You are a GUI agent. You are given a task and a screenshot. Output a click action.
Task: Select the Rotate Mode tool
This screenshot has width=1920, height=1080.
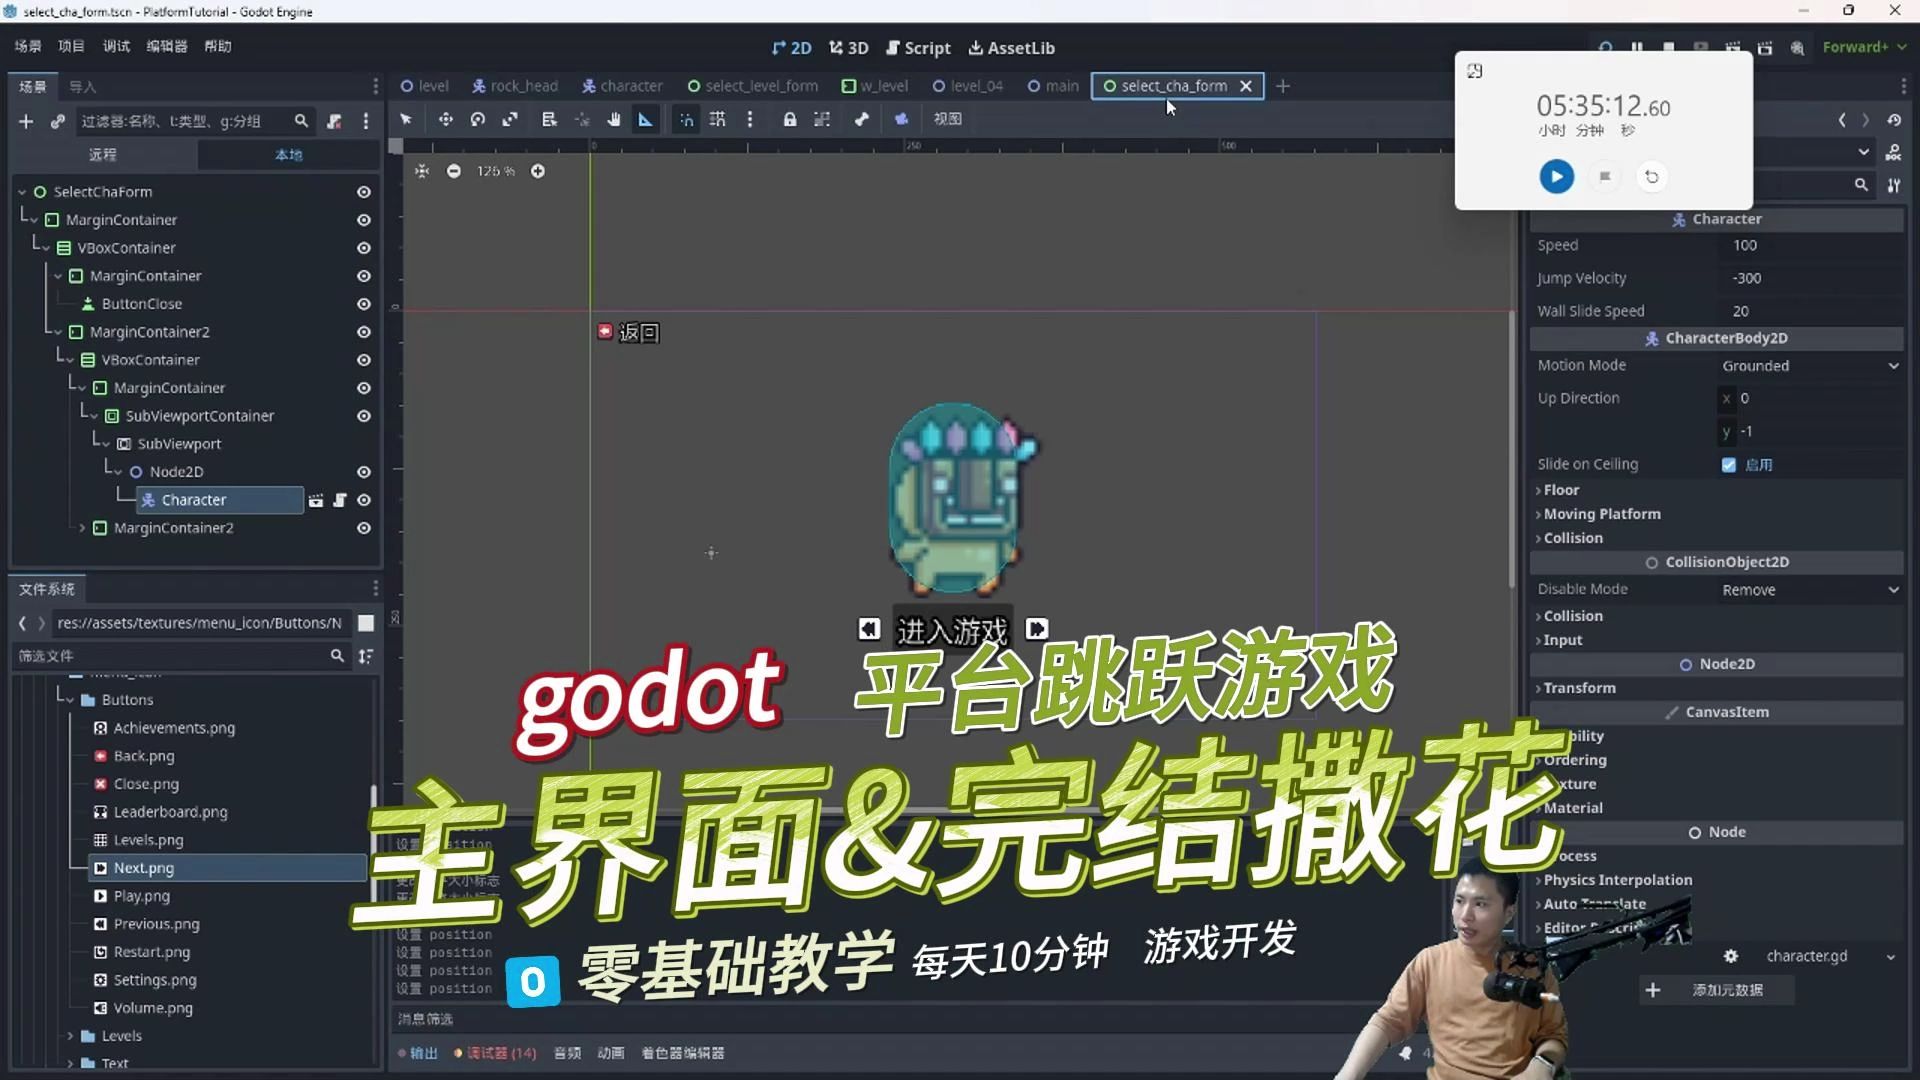478,119
